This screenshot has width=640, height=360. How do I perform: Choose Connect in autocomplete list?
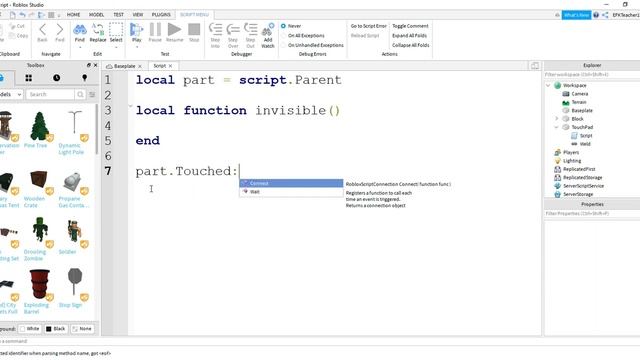[x=291, y=183]
